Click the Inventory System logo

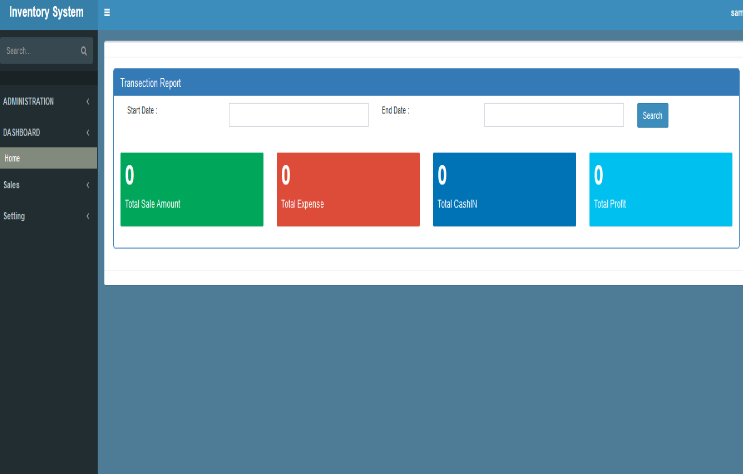click(47, 13)
